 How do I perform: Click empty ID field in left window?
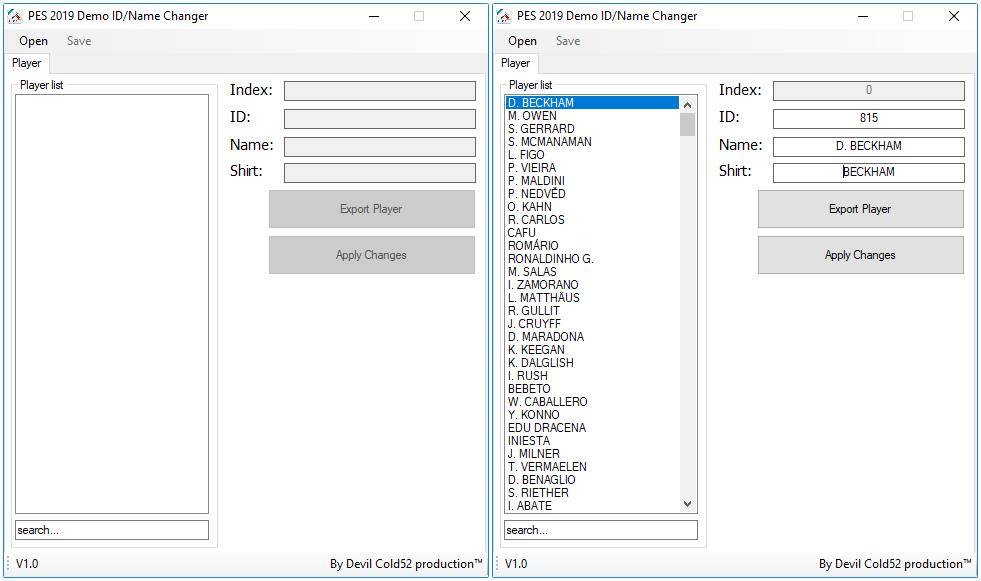380,119
